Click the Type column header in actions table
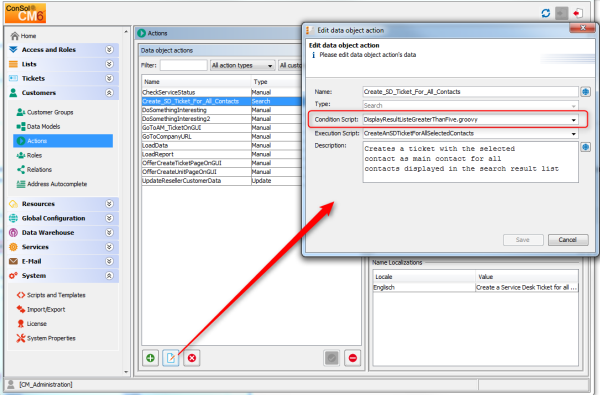600x395 pixels. (x=276, y=82)
